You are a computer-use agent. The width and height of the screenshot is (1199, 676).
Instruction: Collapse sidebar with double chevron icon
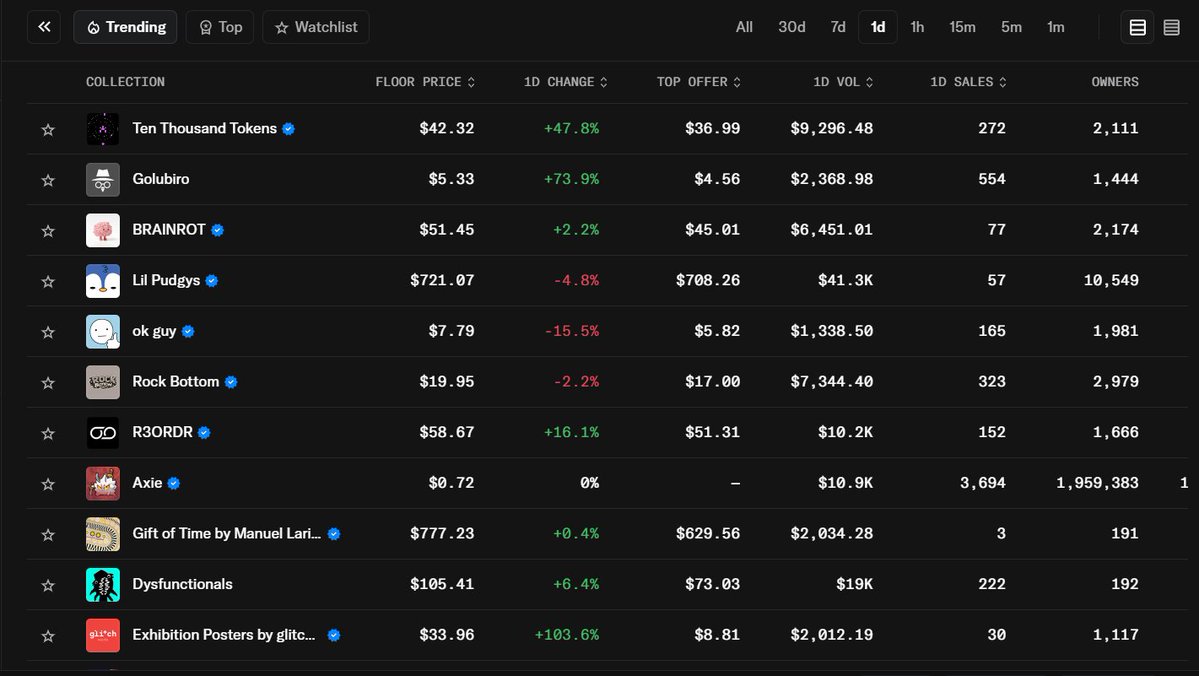coord(44,27)
